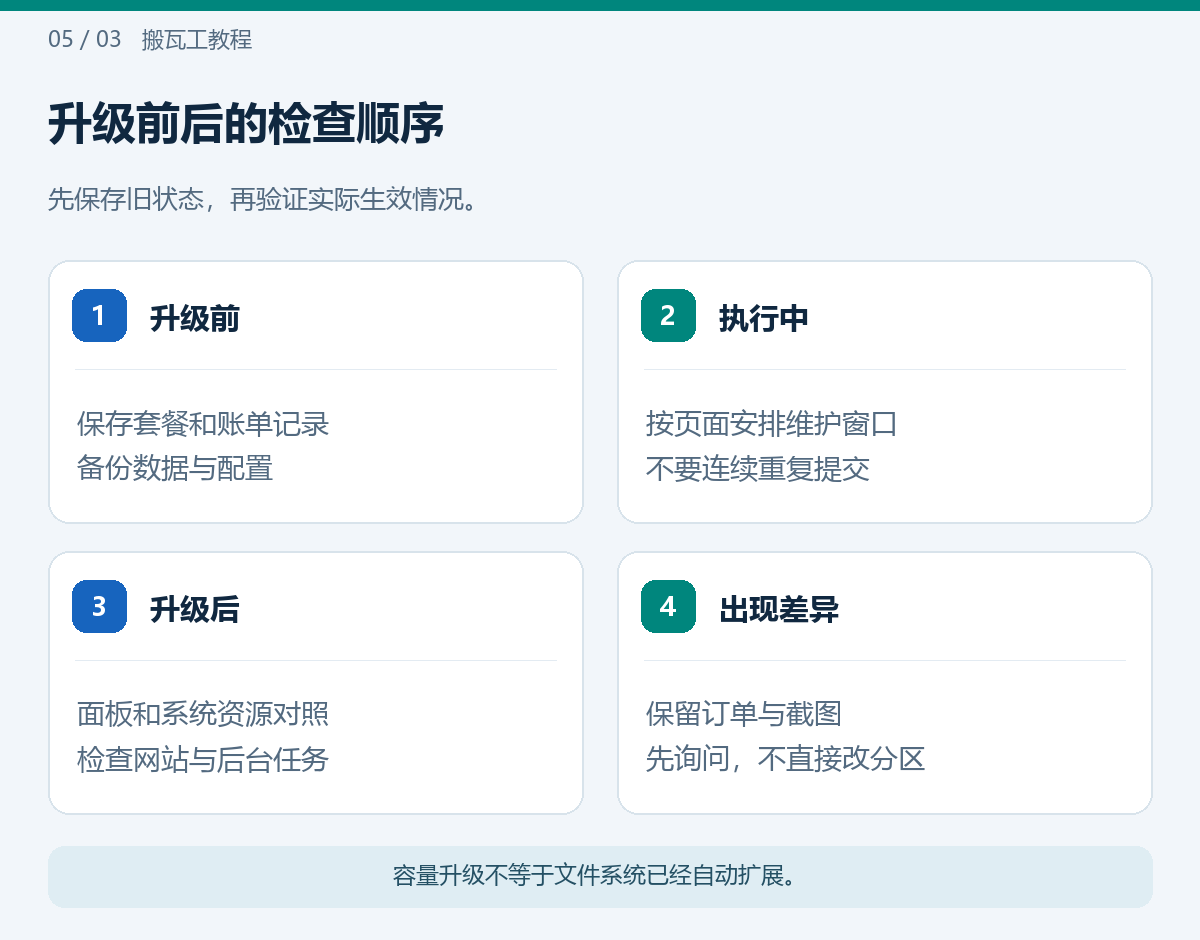Click the line 保存套餐和账单记录
This screenshot has width=1200, height=940.
coord(203,424)
